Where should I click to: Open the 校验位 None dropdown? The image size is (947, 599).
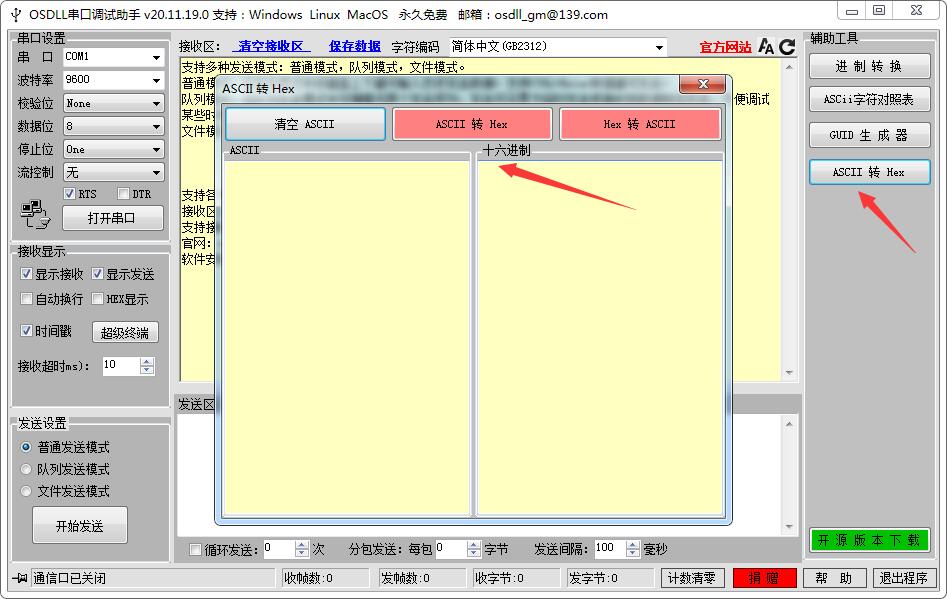(x=114, y=103)
